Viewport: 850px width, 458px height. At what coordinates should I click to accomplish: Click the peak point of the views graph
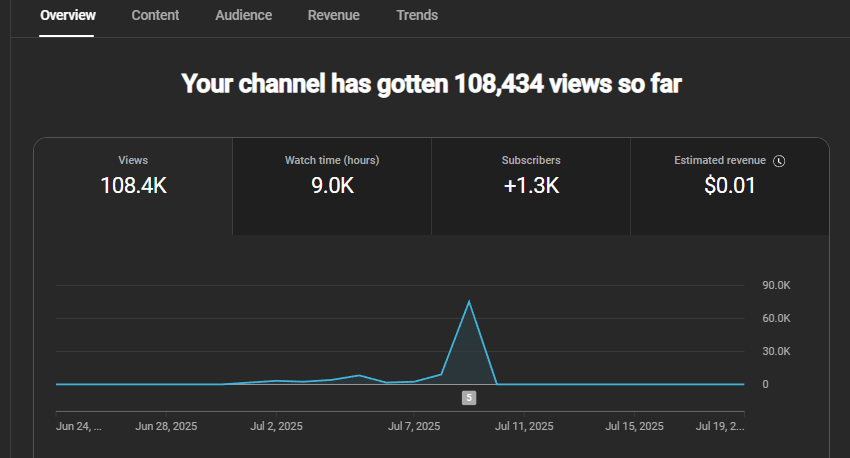tap(469, 301)
